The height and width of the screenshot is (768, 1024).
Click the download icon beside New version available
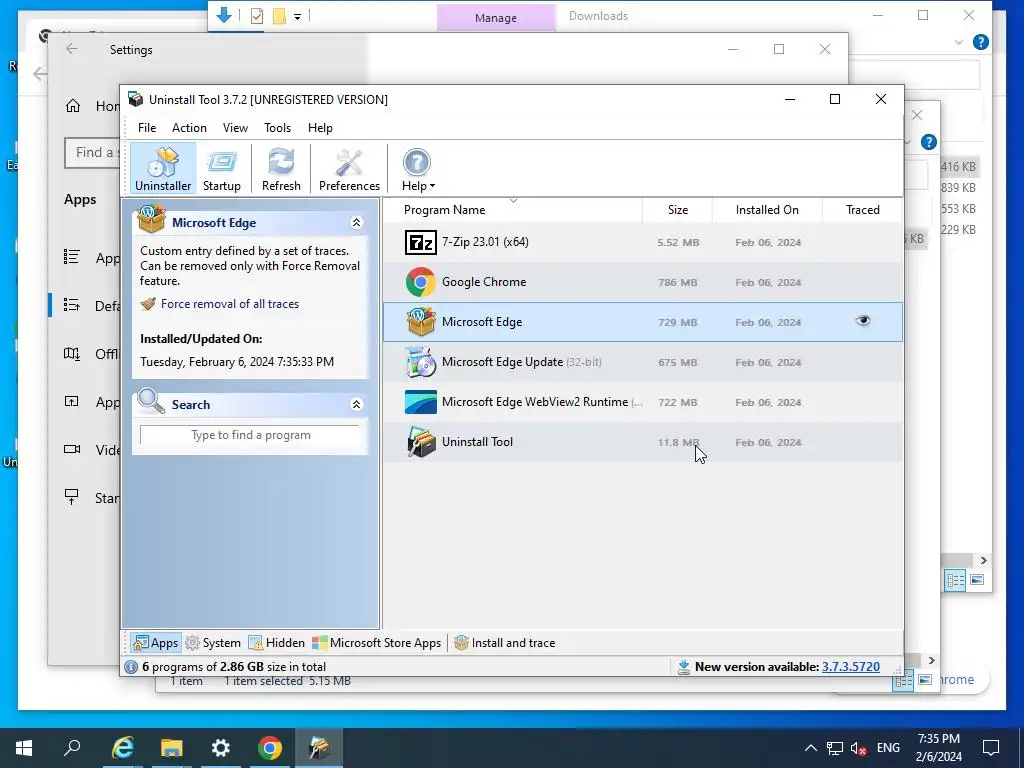tap(684, 667)
